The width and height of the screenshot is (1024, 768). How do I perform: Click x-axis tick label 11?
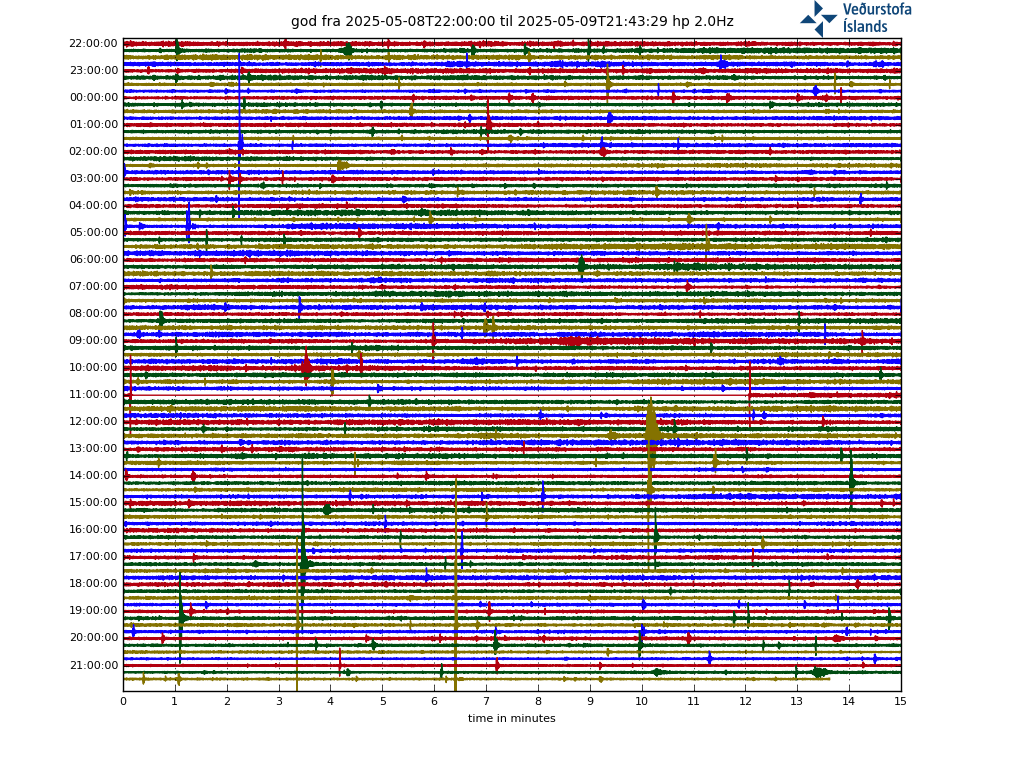point(694,701)
